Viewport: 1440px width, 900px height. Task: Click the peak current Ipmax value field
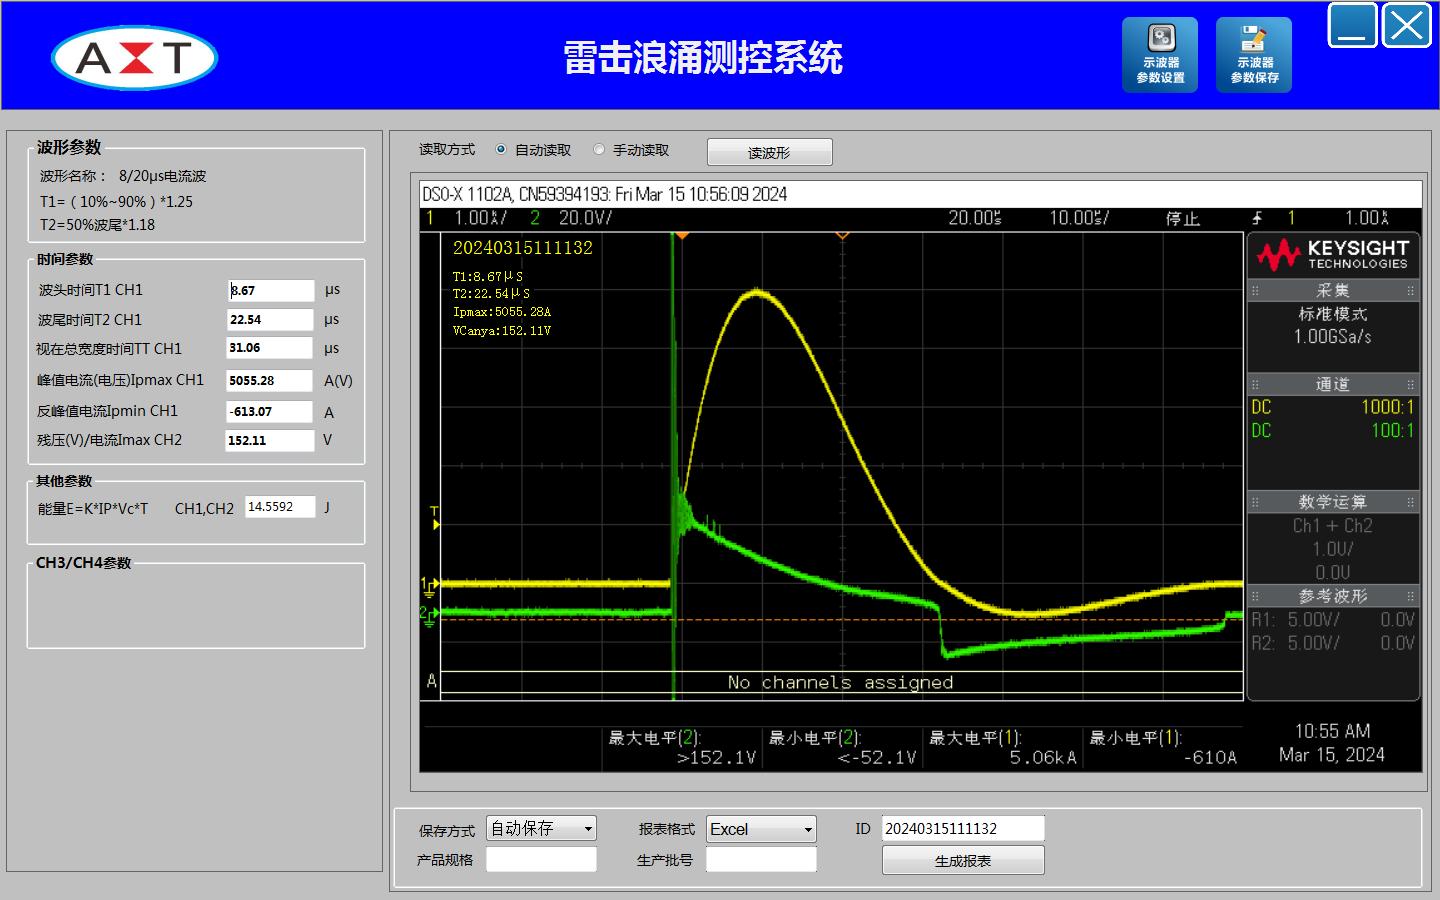point(271,381)
